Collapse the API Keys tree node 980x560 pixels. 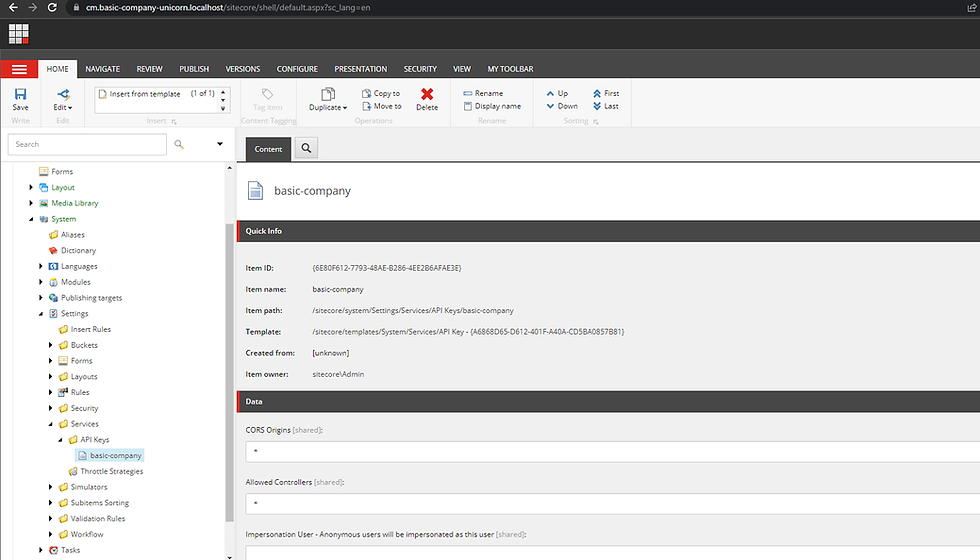[61, 440]
